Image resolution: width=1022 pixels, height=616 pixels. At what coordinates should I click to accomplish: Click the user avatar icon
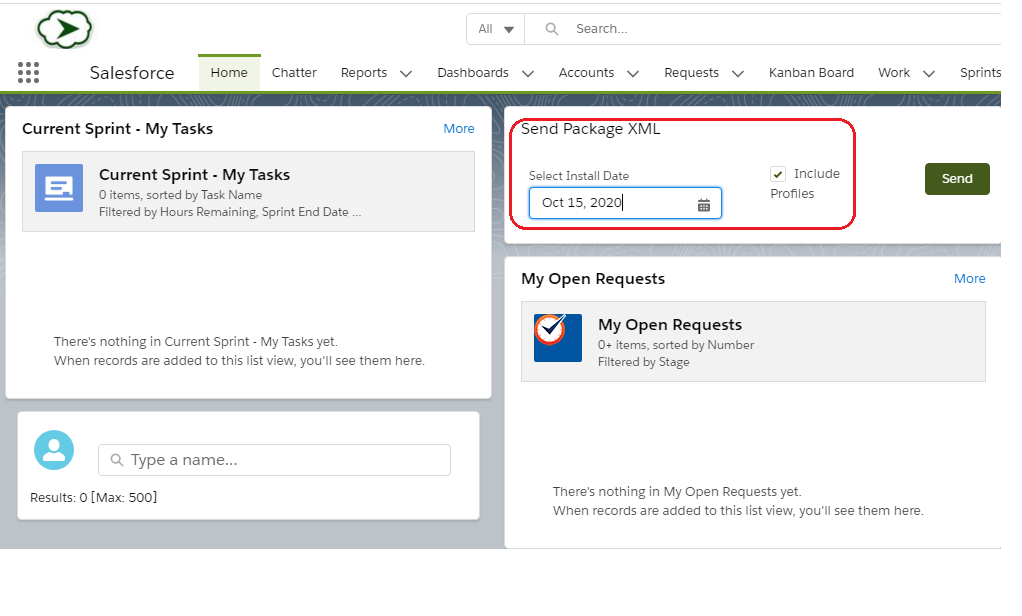click(x=54, y=450)
